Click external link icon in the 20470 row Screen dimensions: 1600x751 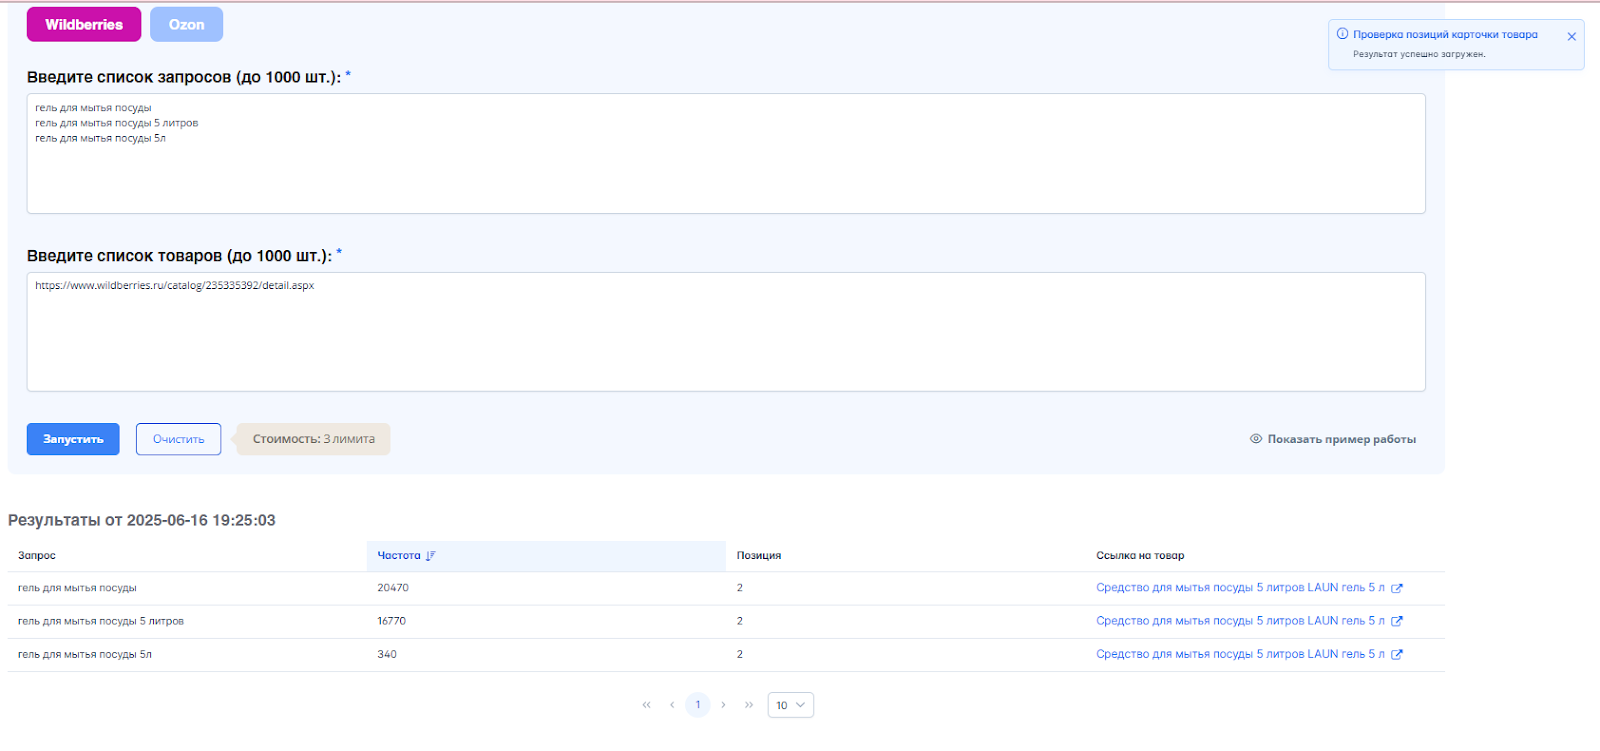[x=1397, y=588]
